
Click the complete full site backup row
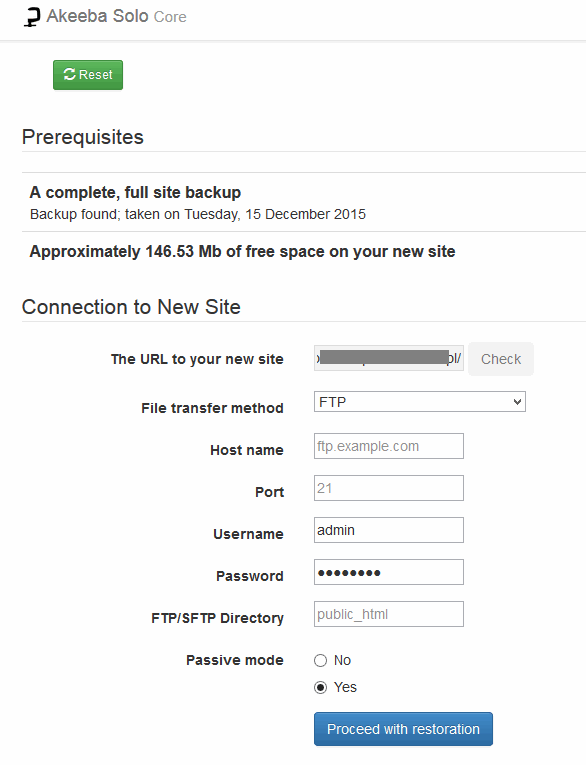304,202
